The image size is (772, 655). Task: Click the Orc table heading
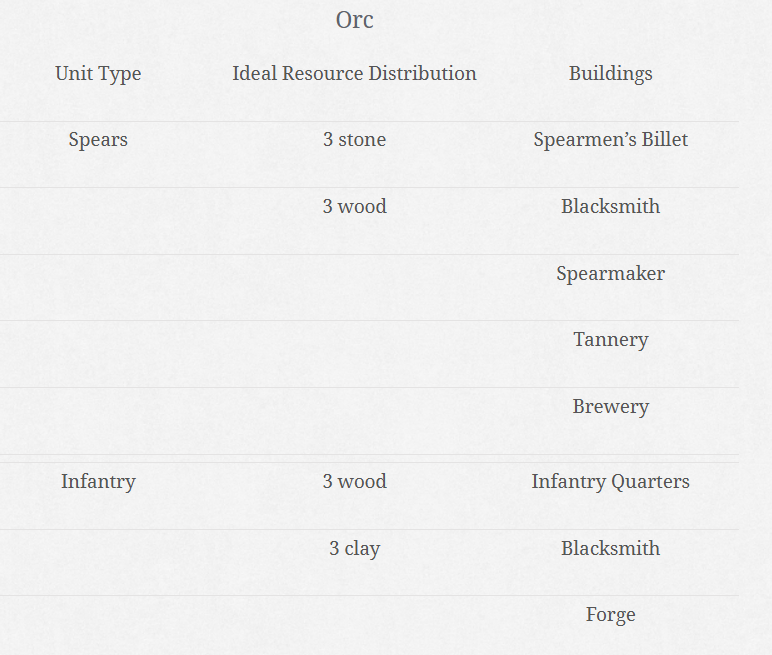click(x=354, y=20)
